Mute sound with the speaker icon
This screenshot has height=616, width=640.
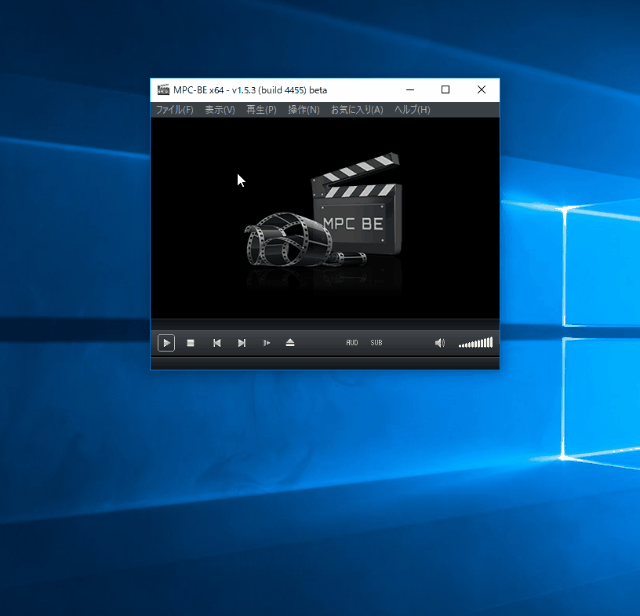click(440, 343)
